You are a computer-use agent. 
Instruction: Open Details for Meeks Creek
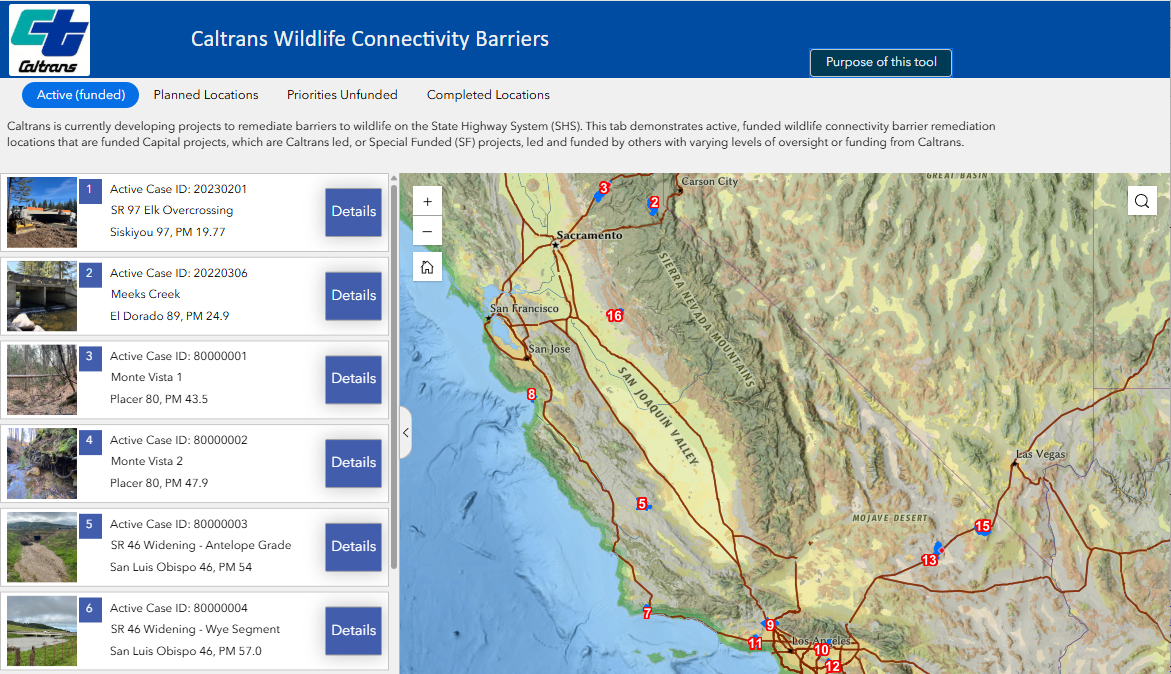(x=353, y=296)
